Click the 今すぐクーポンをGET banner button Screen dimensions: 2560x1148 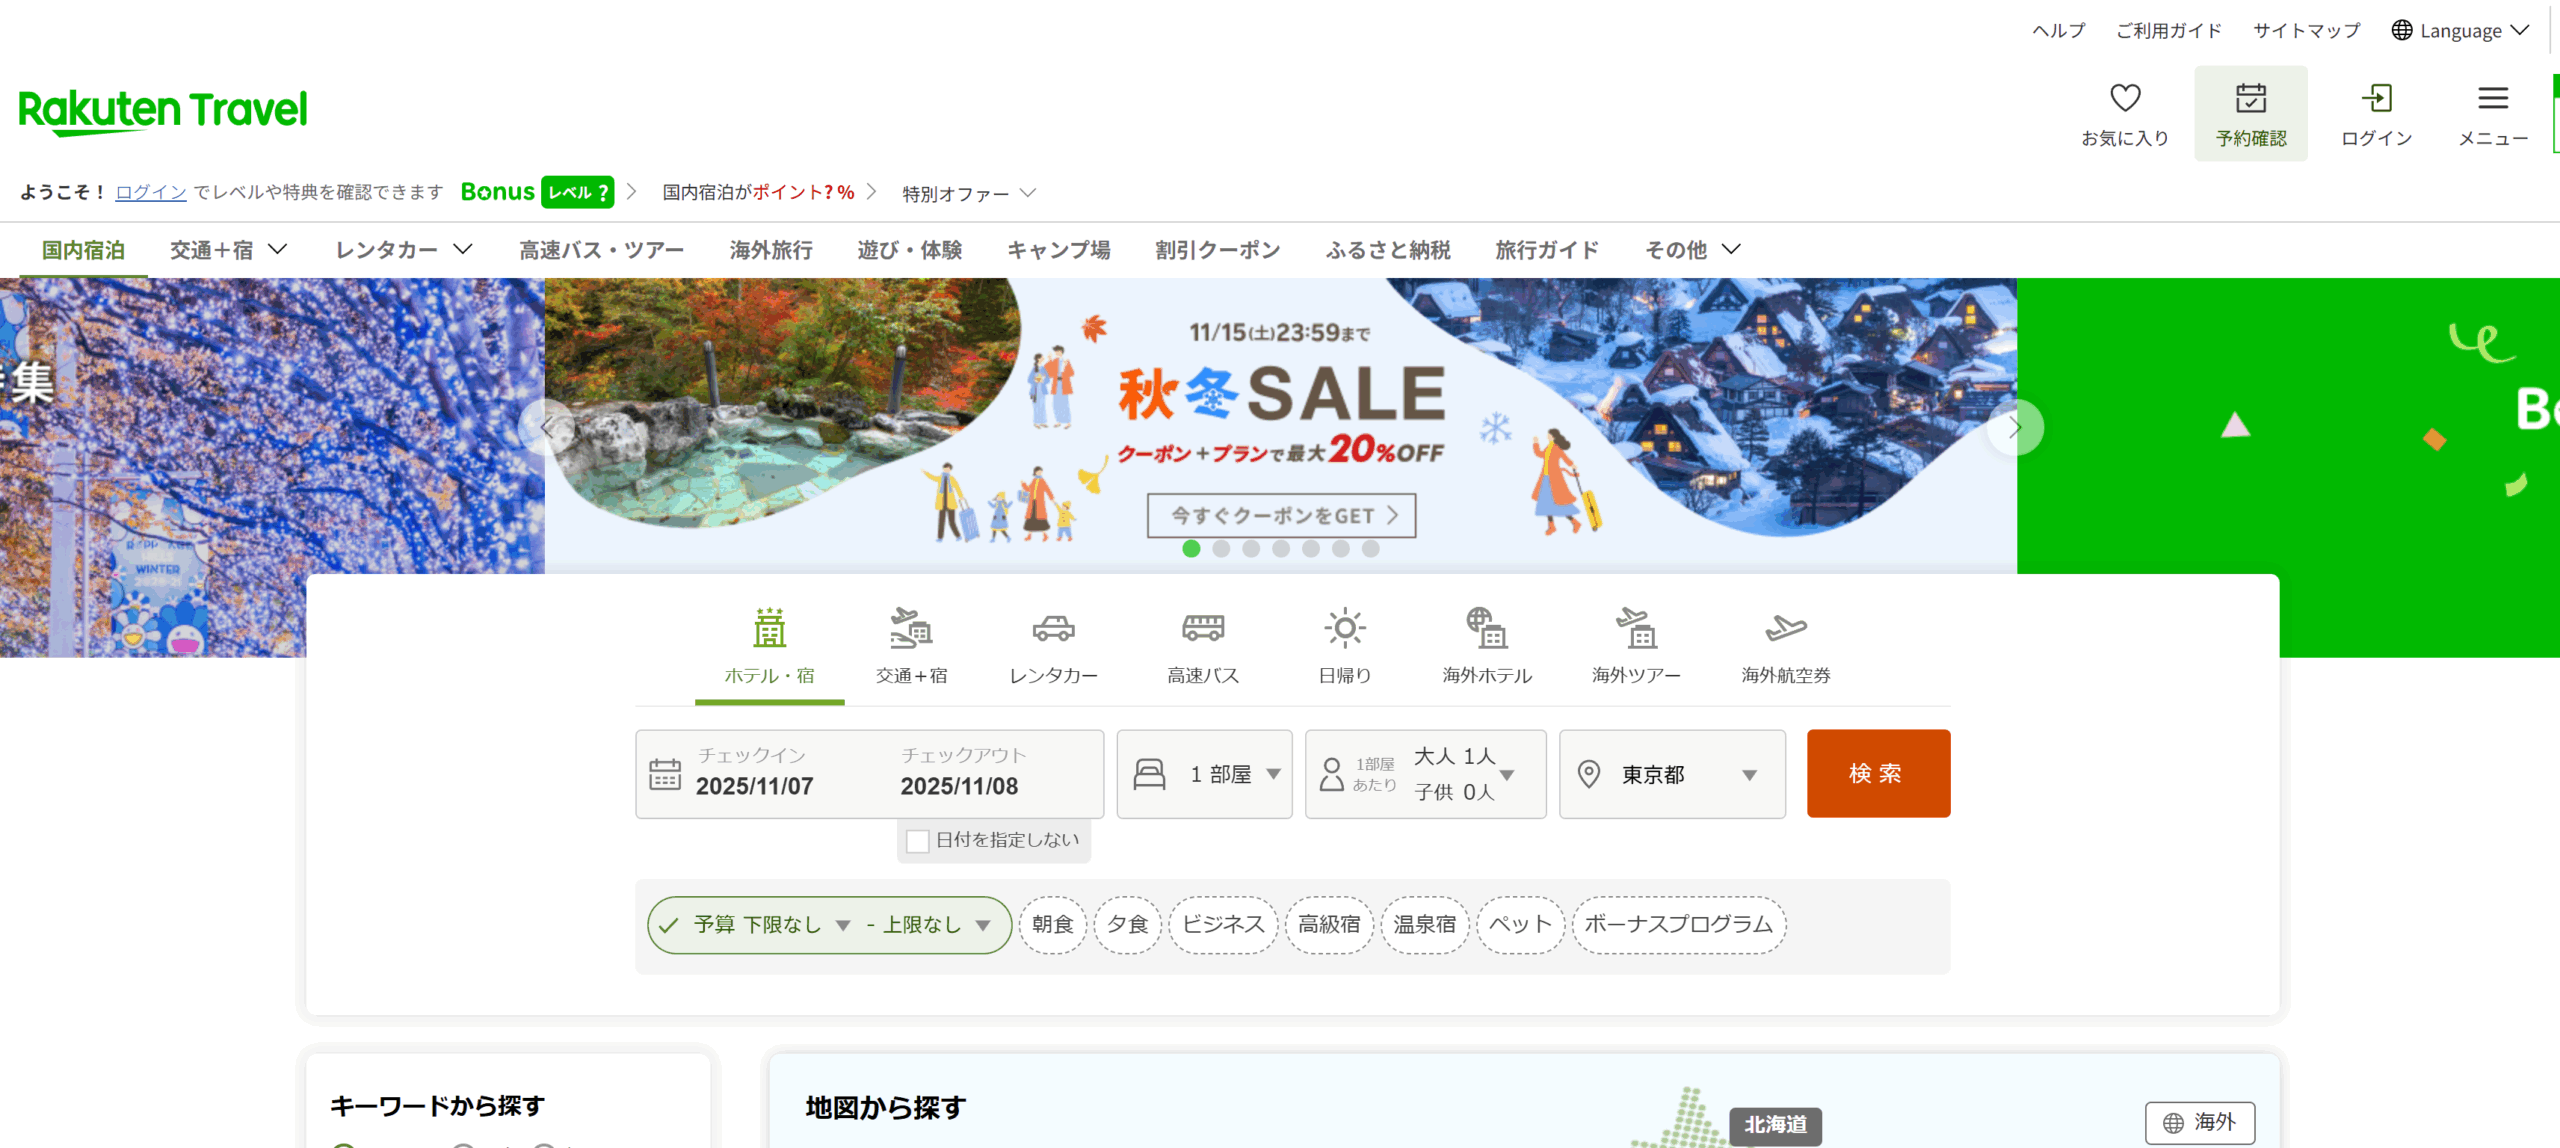(1281, 516)
